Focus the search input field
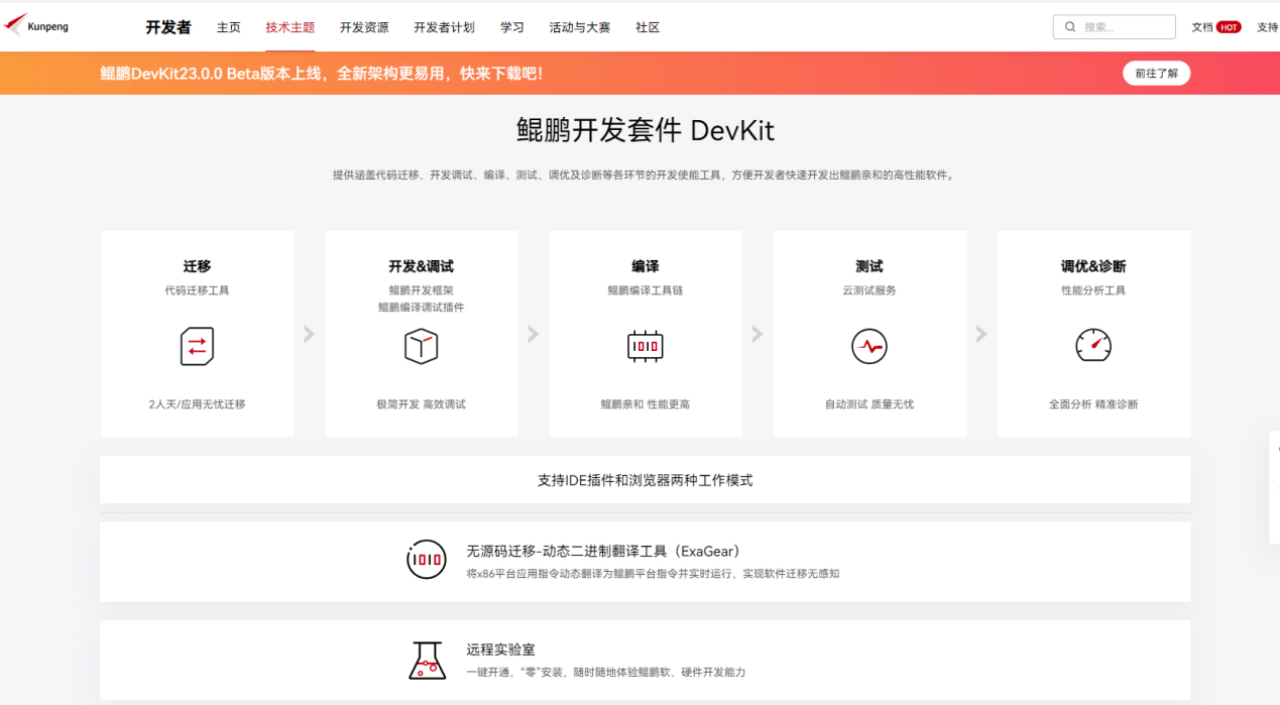The height and width of the screenshot is (705, 1280). (1114, 27)
